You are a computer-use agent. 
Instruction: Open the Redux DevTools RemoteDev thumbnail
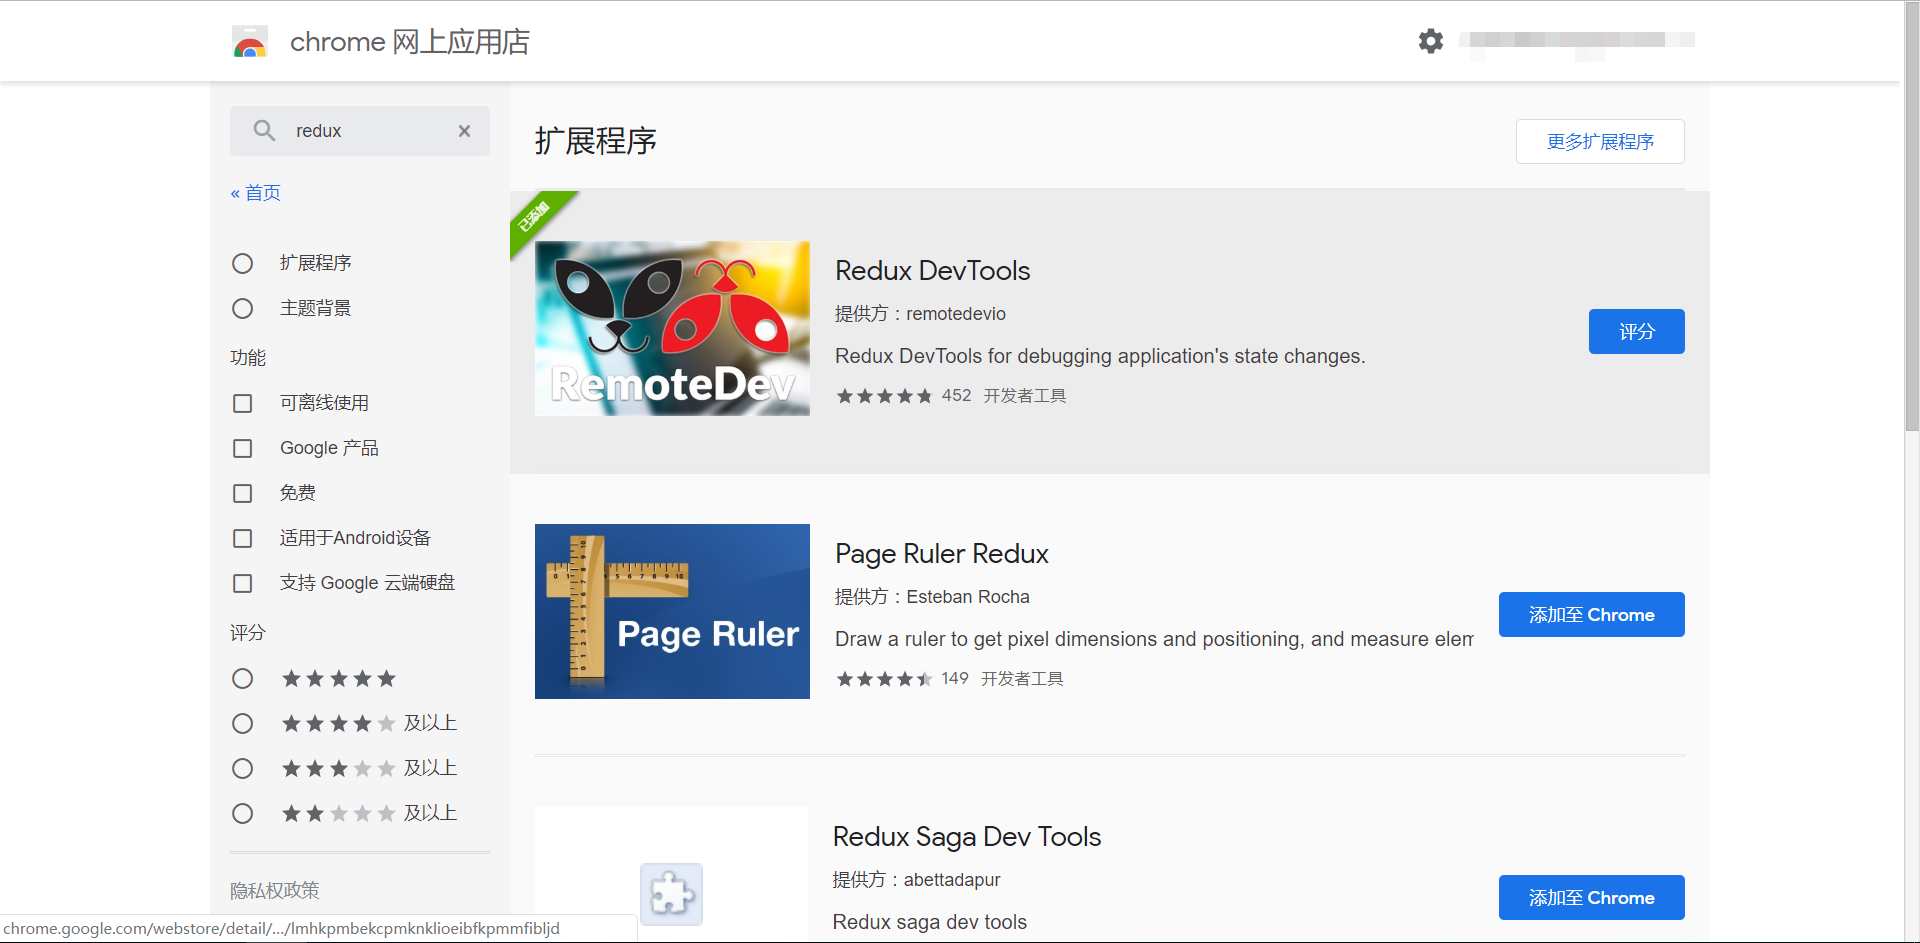coord(672,329)
